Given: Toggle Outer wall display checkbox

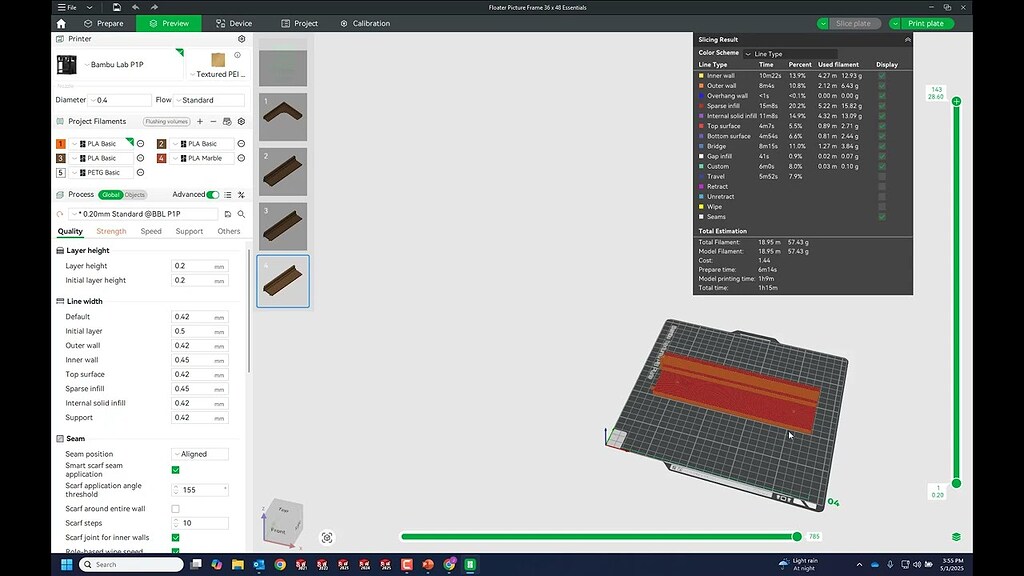Looking at the screenshot, I should tap(882, 86).
